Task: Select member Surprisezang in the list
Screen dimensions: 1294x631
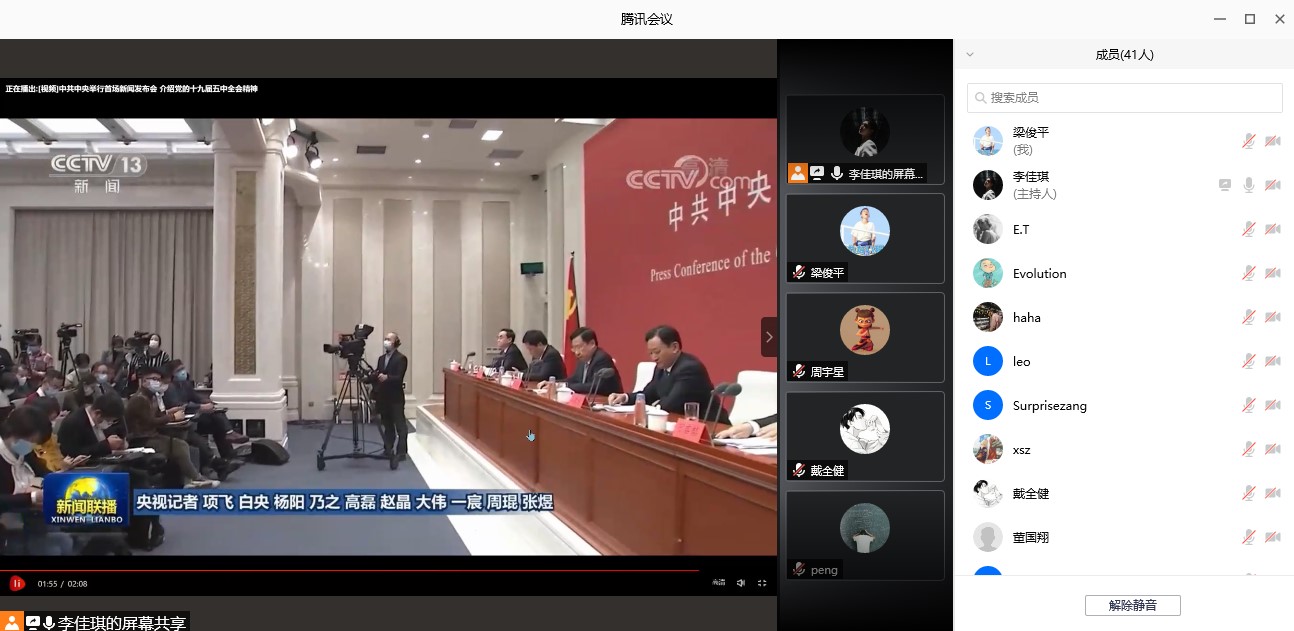Action: click(x=1124, y=405)
